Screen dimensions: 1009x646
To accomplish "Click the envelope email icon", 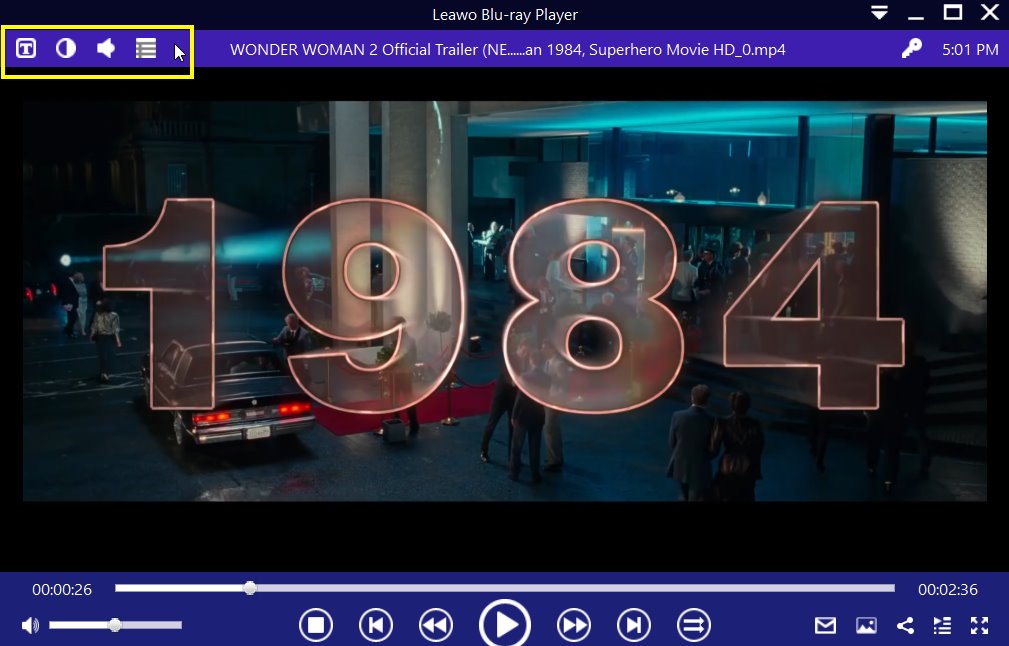I will pyautogui.click(x=825, y=625).
